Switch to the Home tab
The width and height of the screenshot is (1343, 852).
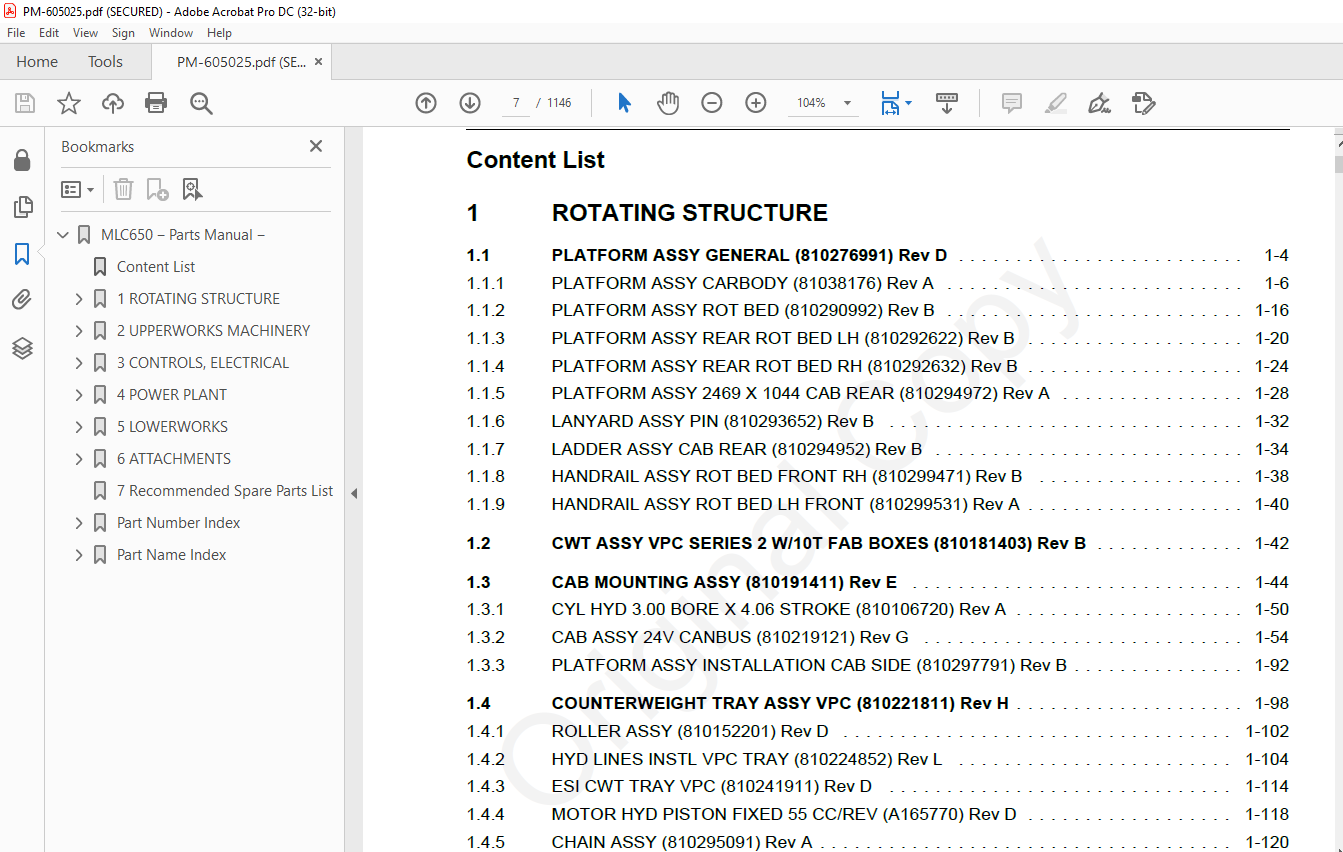pyautogui.click(x=37, y=62)
